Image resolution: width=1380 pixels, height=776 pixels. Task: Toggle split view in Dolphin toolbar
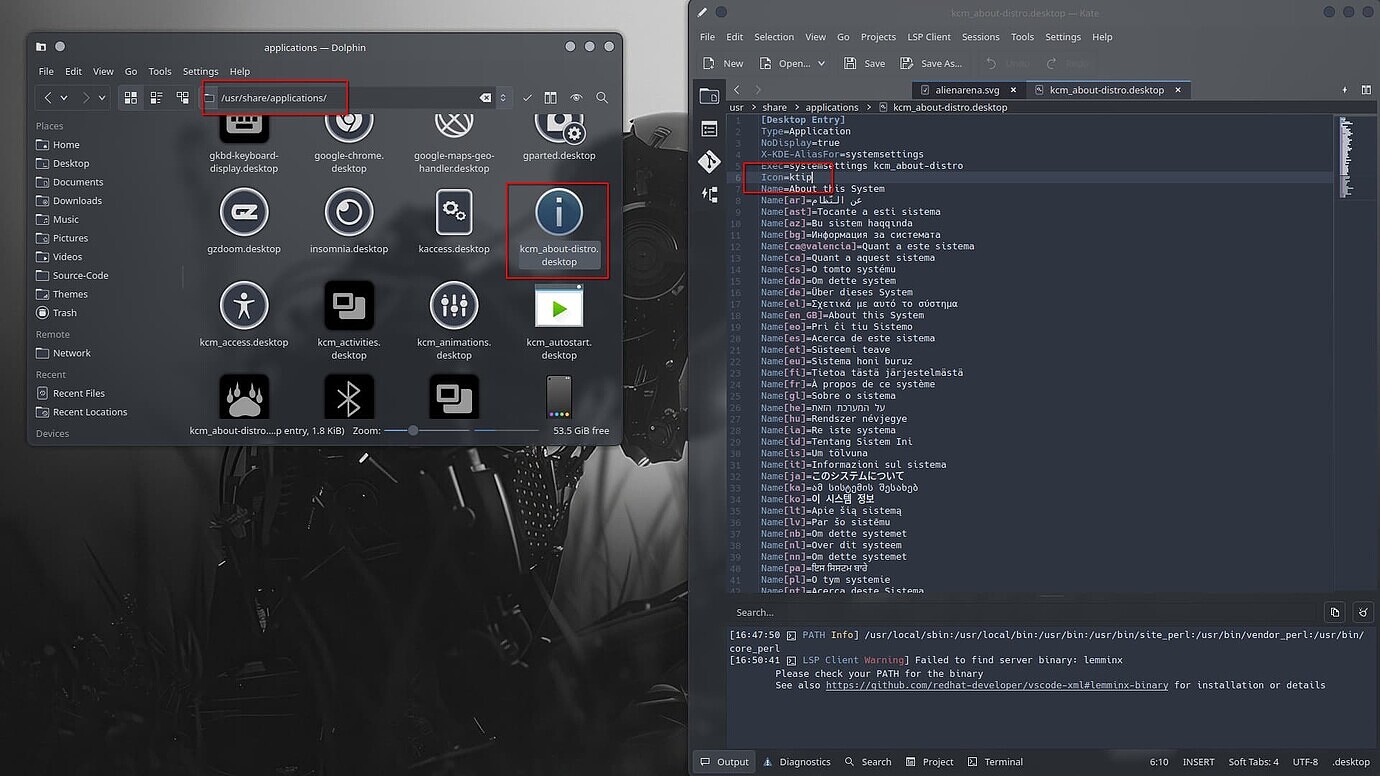[550, 98]
